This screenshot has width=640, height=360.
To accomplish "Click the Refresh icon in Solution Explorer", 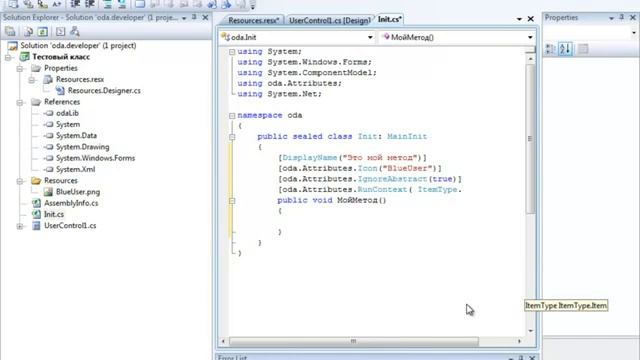I will click(x=43, y=31).
